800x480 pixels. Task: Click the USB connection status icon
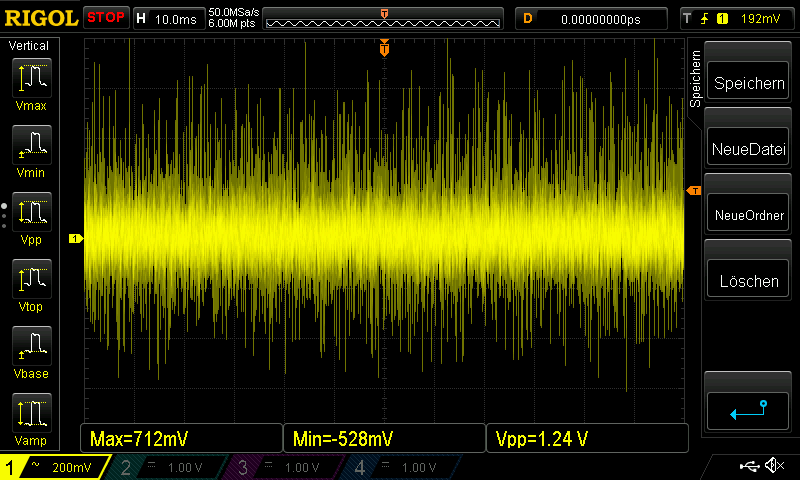pyautogui.click(x=750, y=466)
